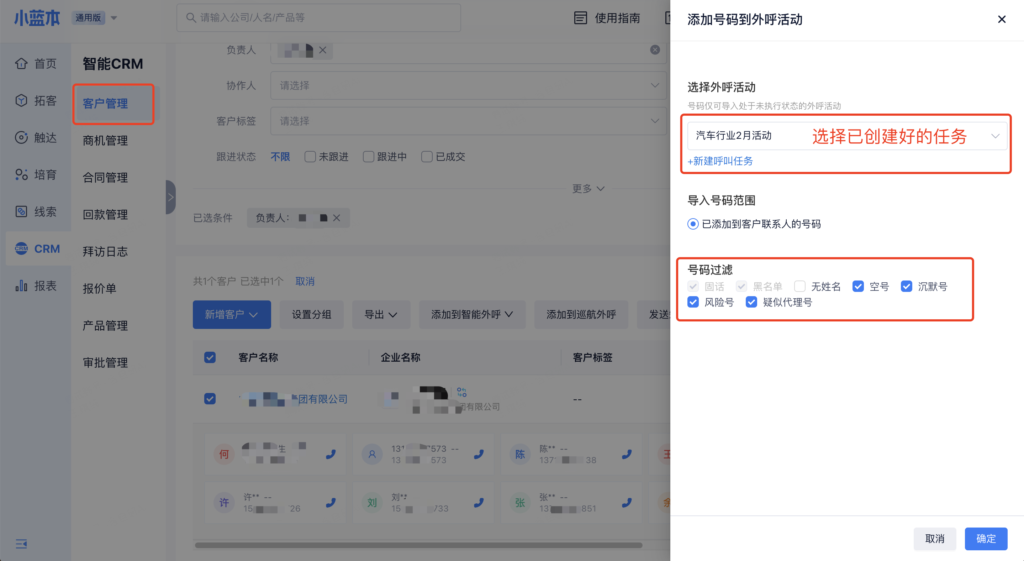The width and height of the screenshot is (1024, 561).
Task: Click the 报表 chart icon
Action: [21, 286]
